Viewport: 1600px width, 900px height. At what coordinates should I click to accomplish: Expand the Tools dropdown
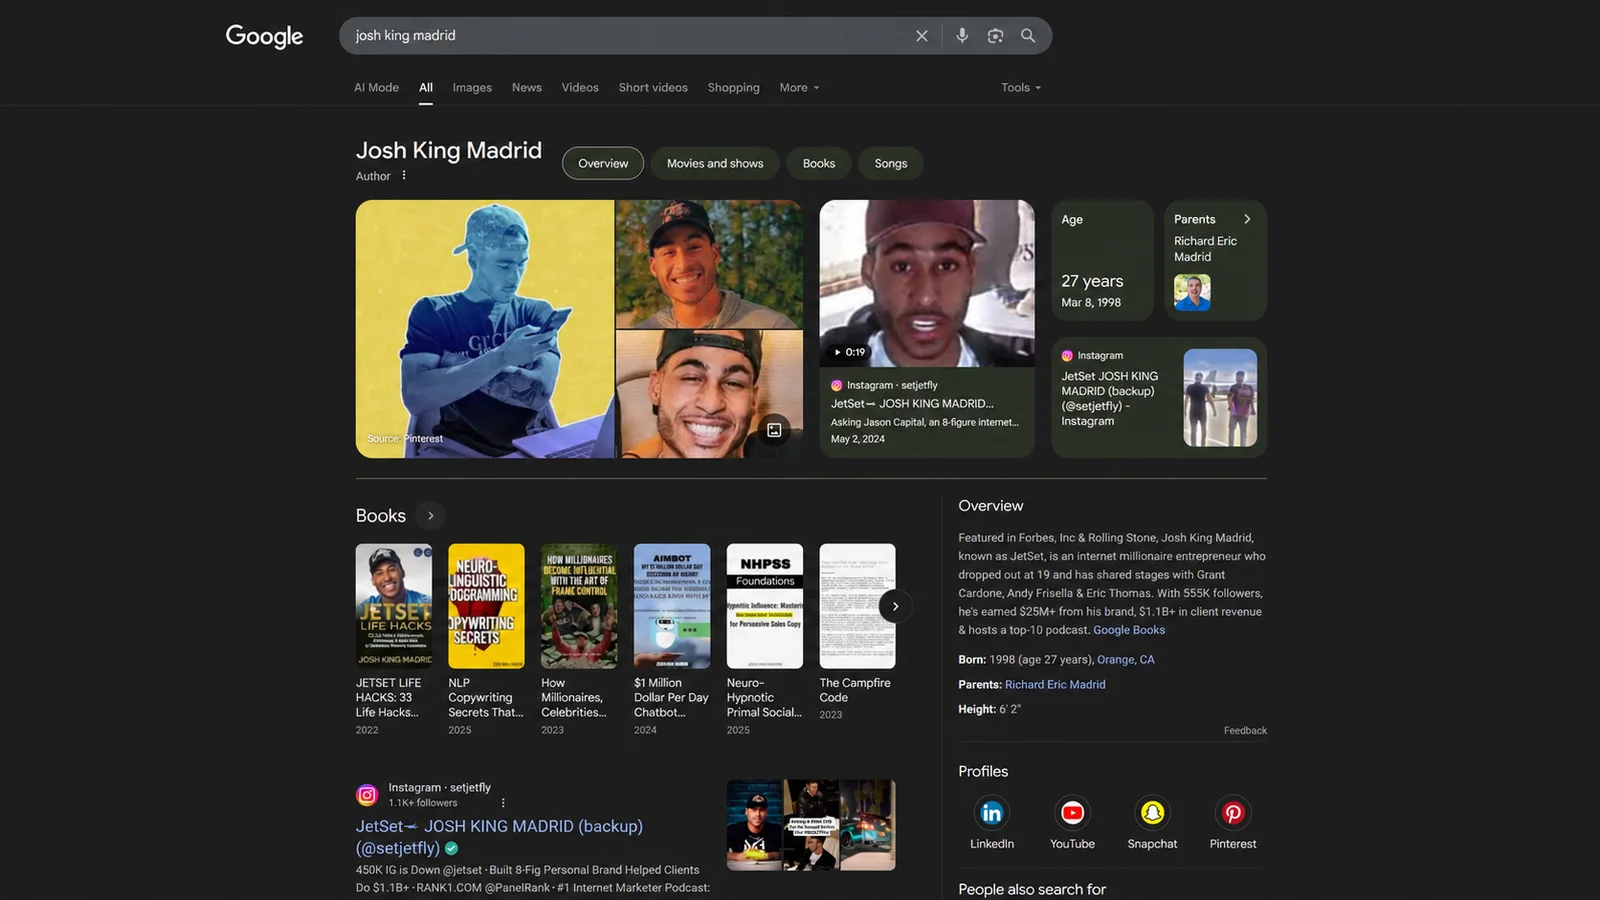[x=1021, y=88]
